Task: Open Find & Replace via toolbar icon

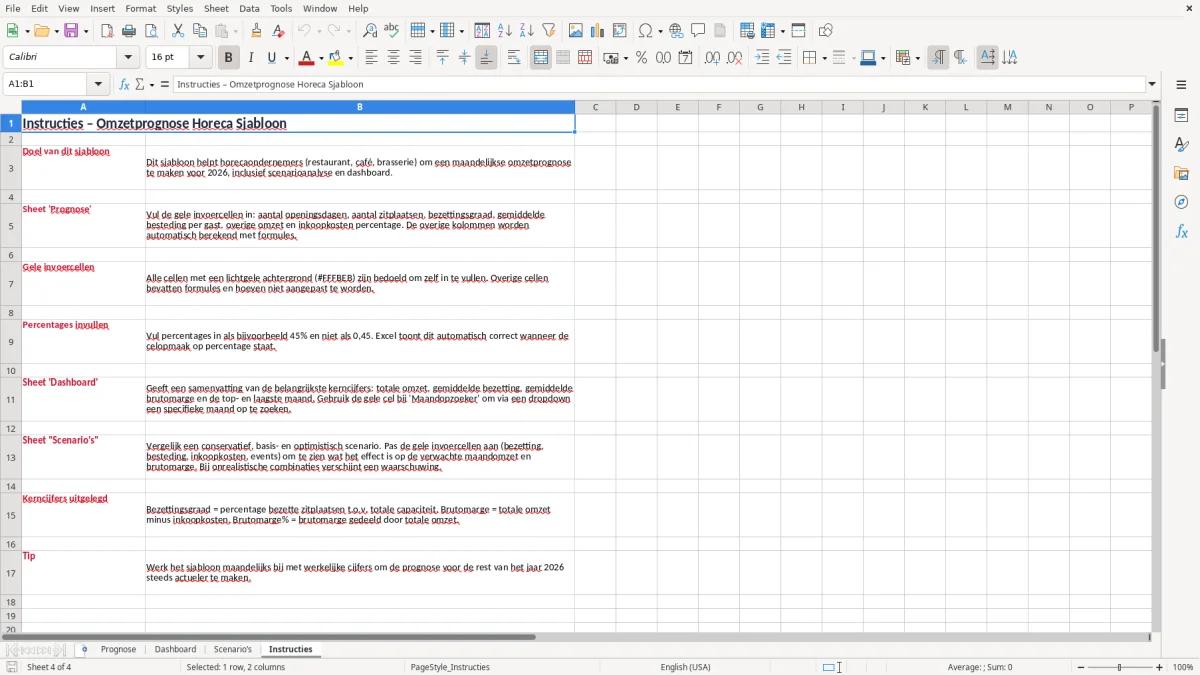Action: 370,31
